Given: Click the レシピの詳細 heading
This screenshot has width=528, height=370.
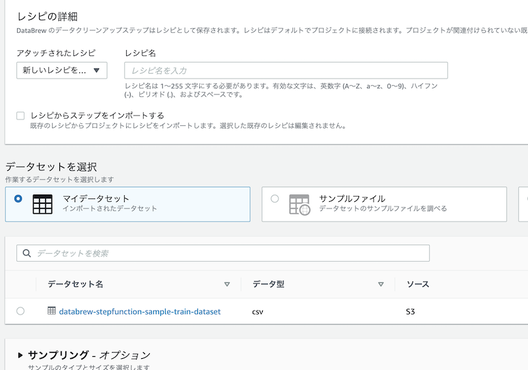Looking at the screenshot, I should pos(47,16).
